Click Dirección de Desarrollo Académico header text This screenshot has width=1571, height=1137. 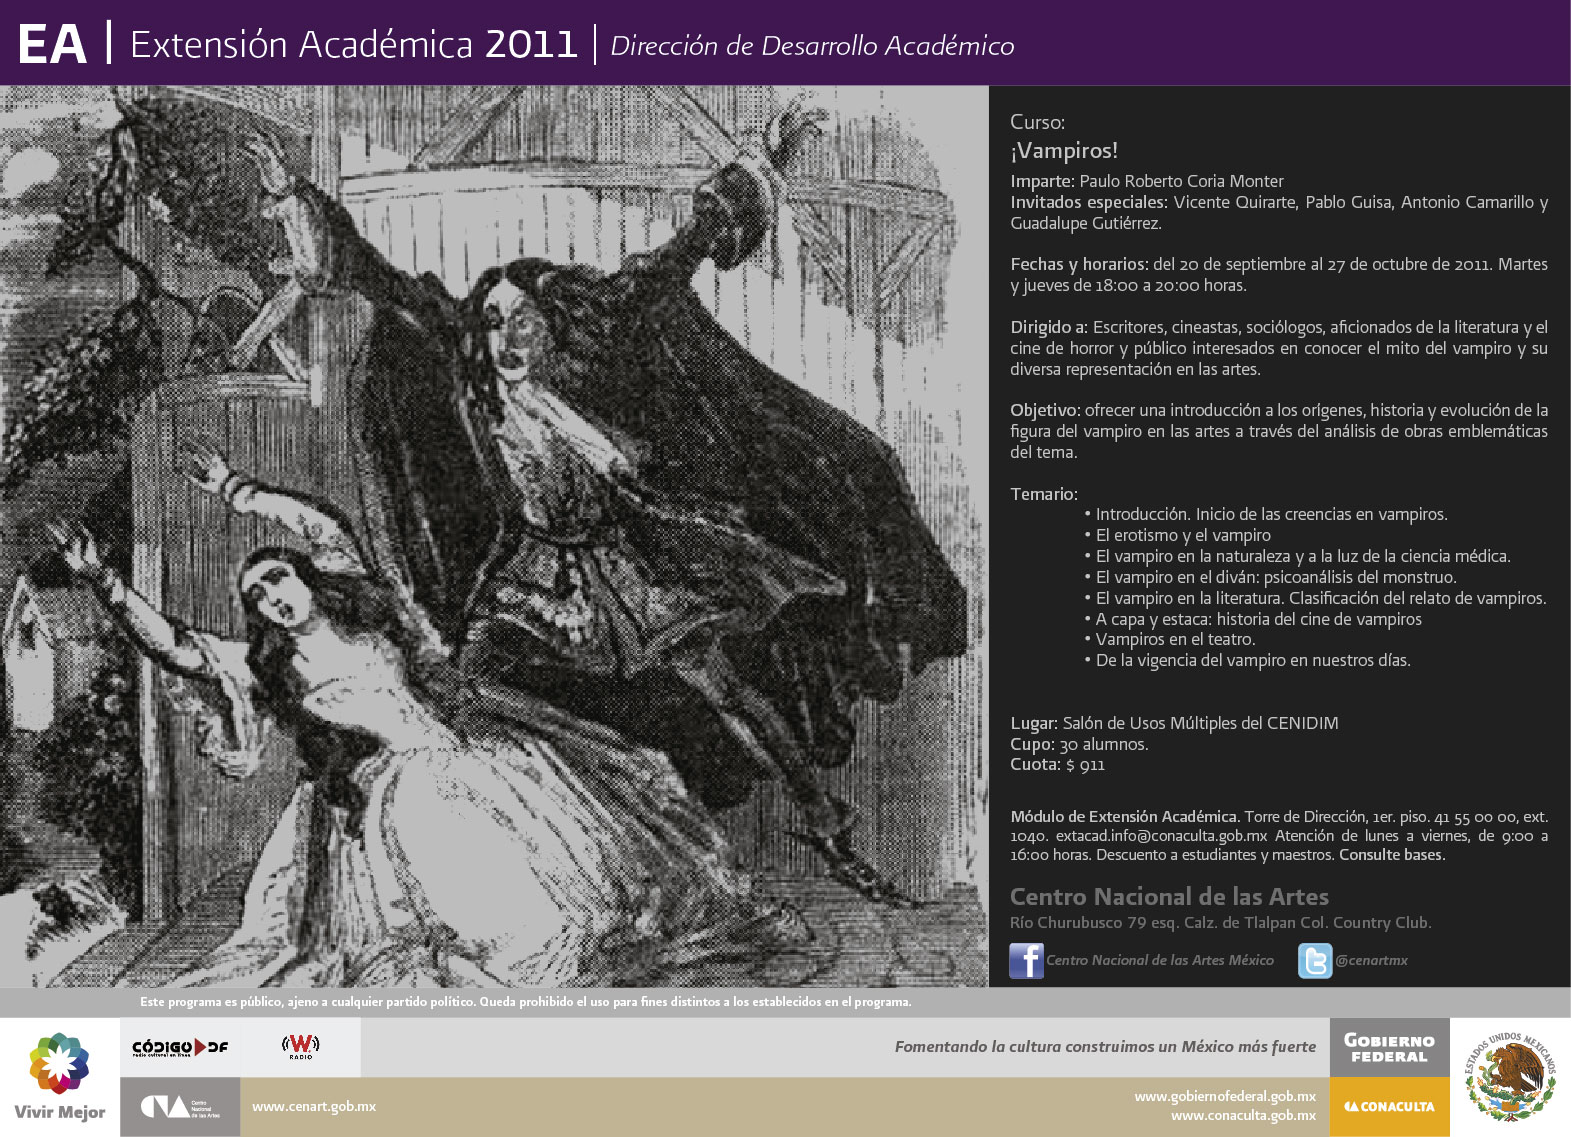point(812,46)
